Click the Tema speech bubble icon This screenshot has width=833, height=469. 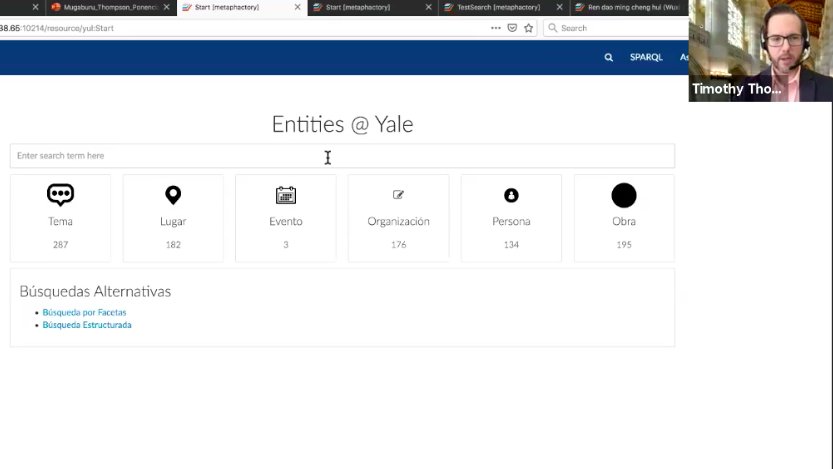[x=61, y=195]
